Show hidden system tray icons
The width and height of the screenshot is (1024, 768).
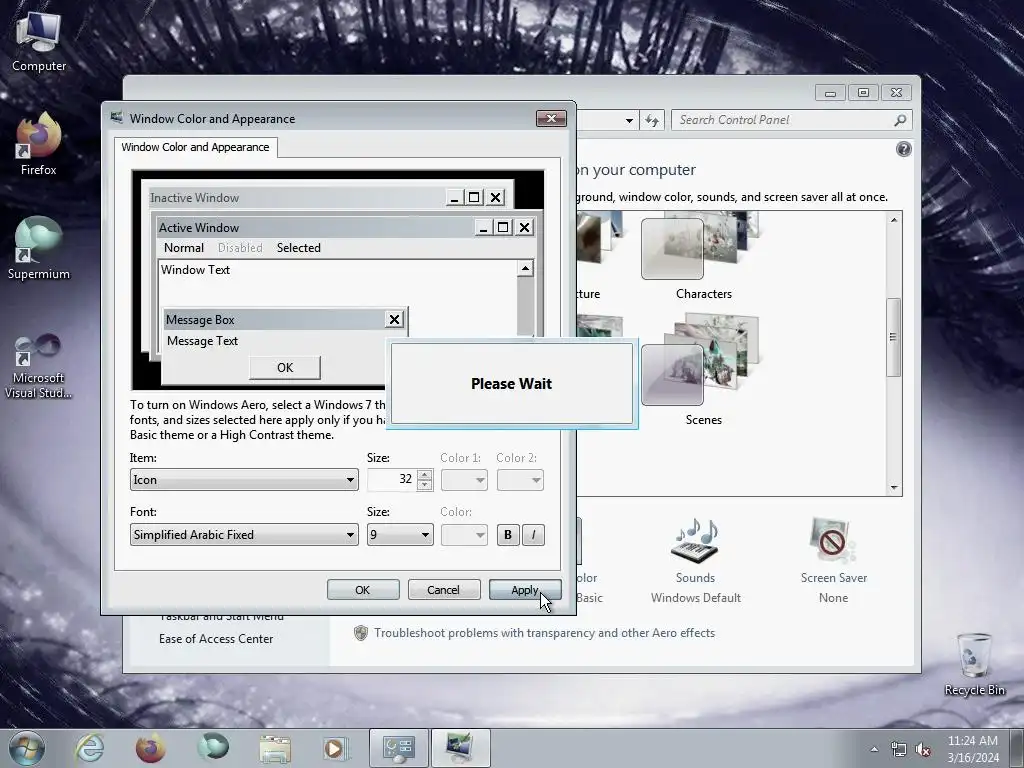point(874,749)
